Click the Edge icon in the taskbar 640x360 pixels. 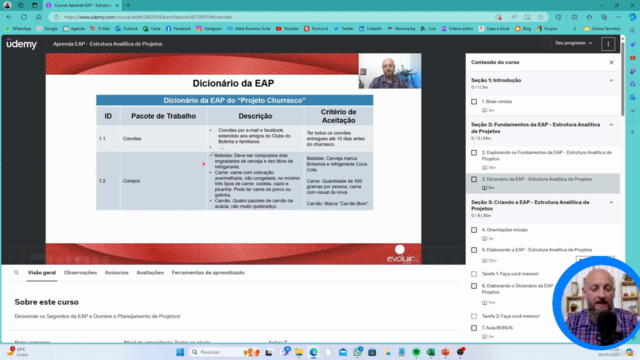click(313, 352)
